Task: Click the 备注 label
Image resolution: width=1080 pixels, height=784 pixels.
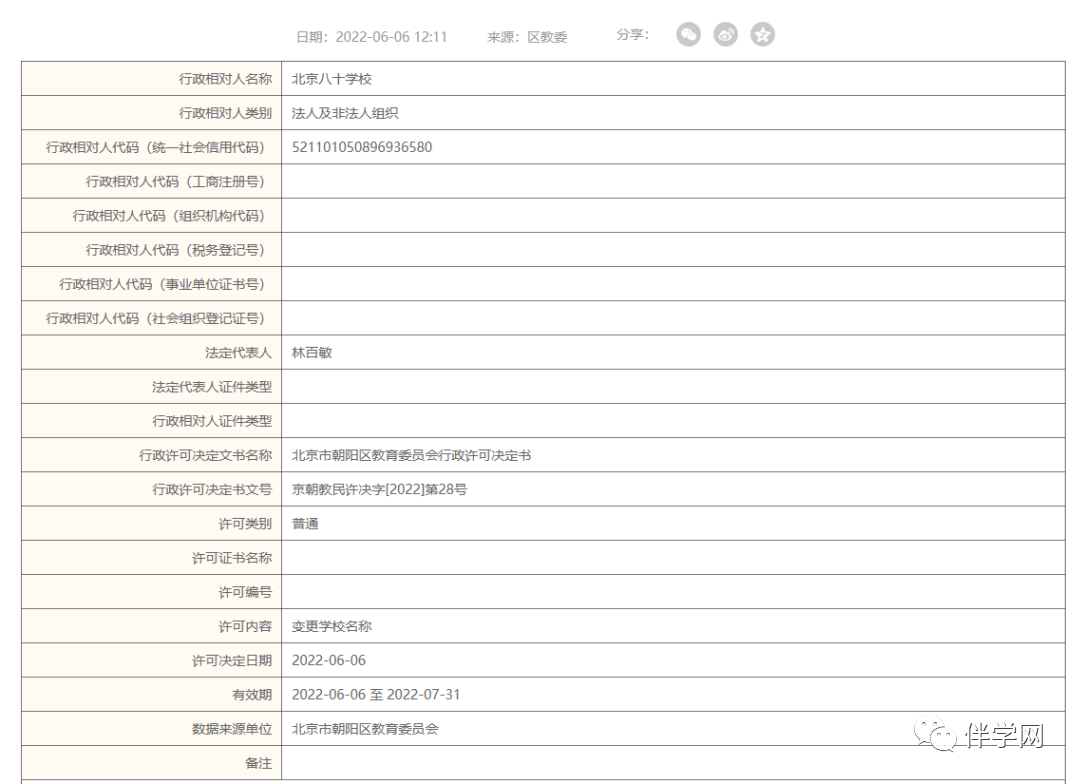Action: pyautogui.click(x=258, y=763)
